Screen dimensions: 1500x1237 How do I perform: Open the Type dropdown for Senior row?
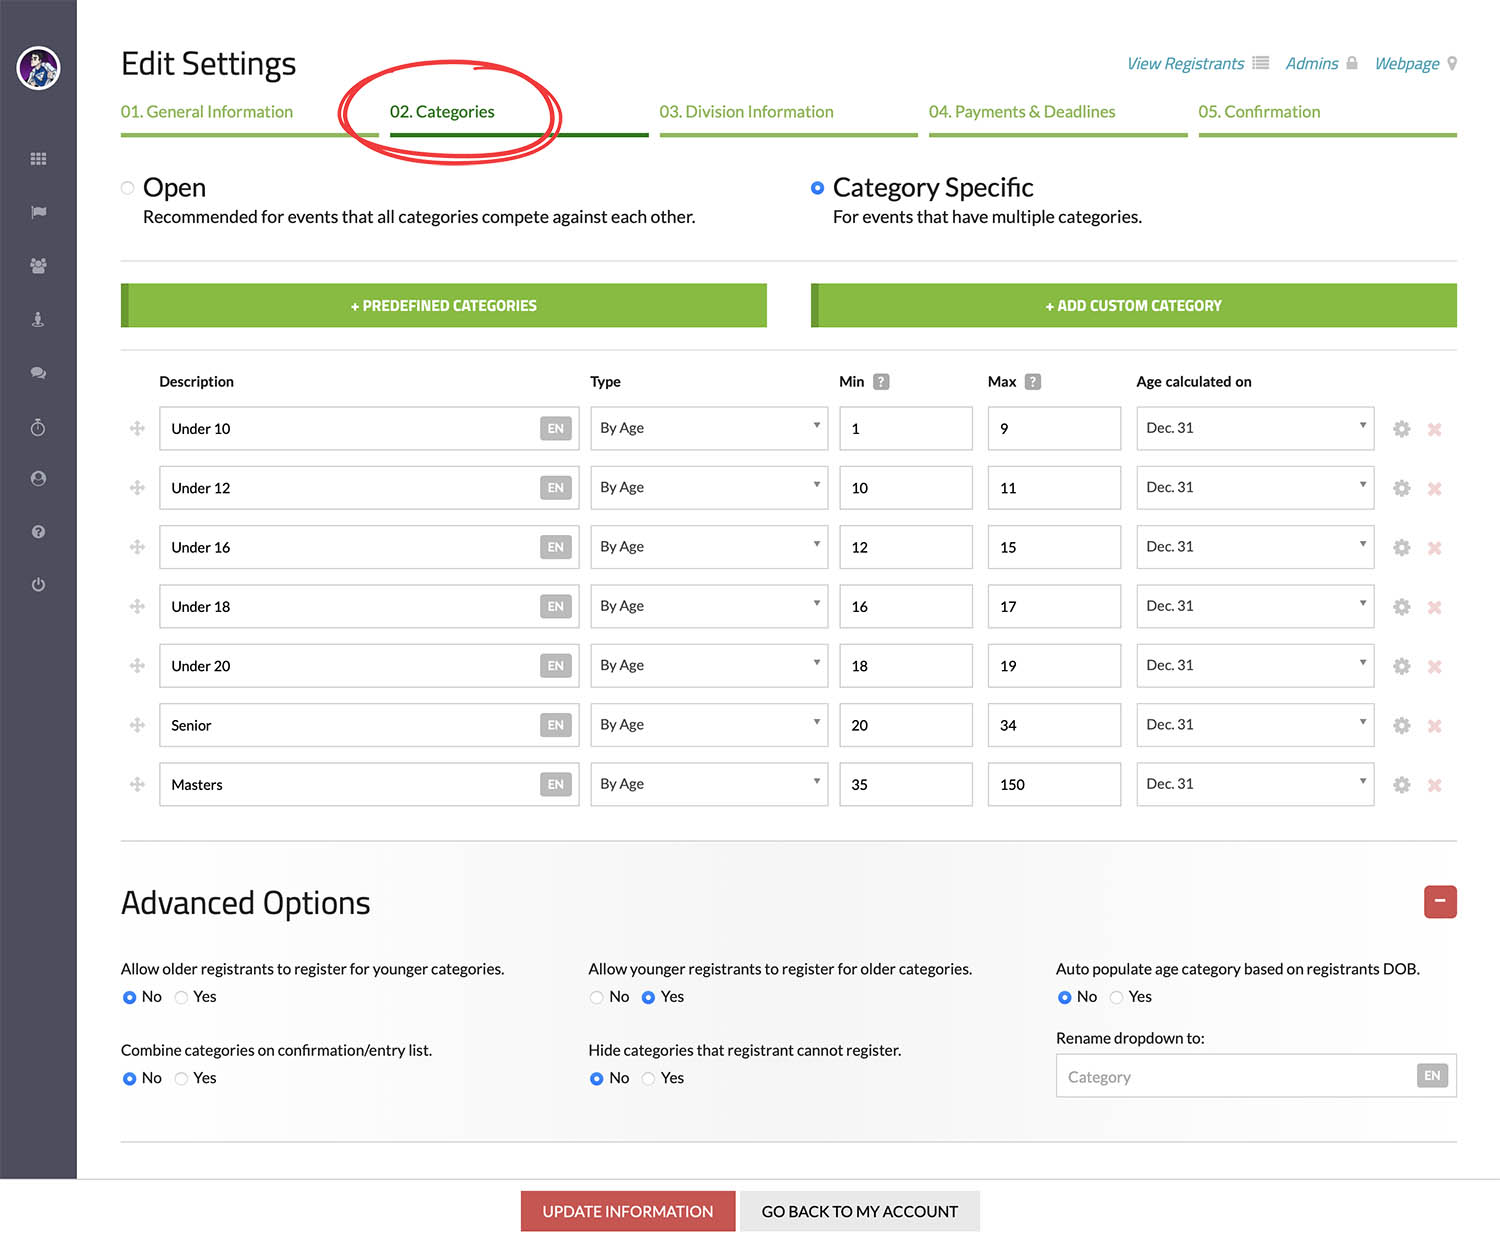coord(708,725)
